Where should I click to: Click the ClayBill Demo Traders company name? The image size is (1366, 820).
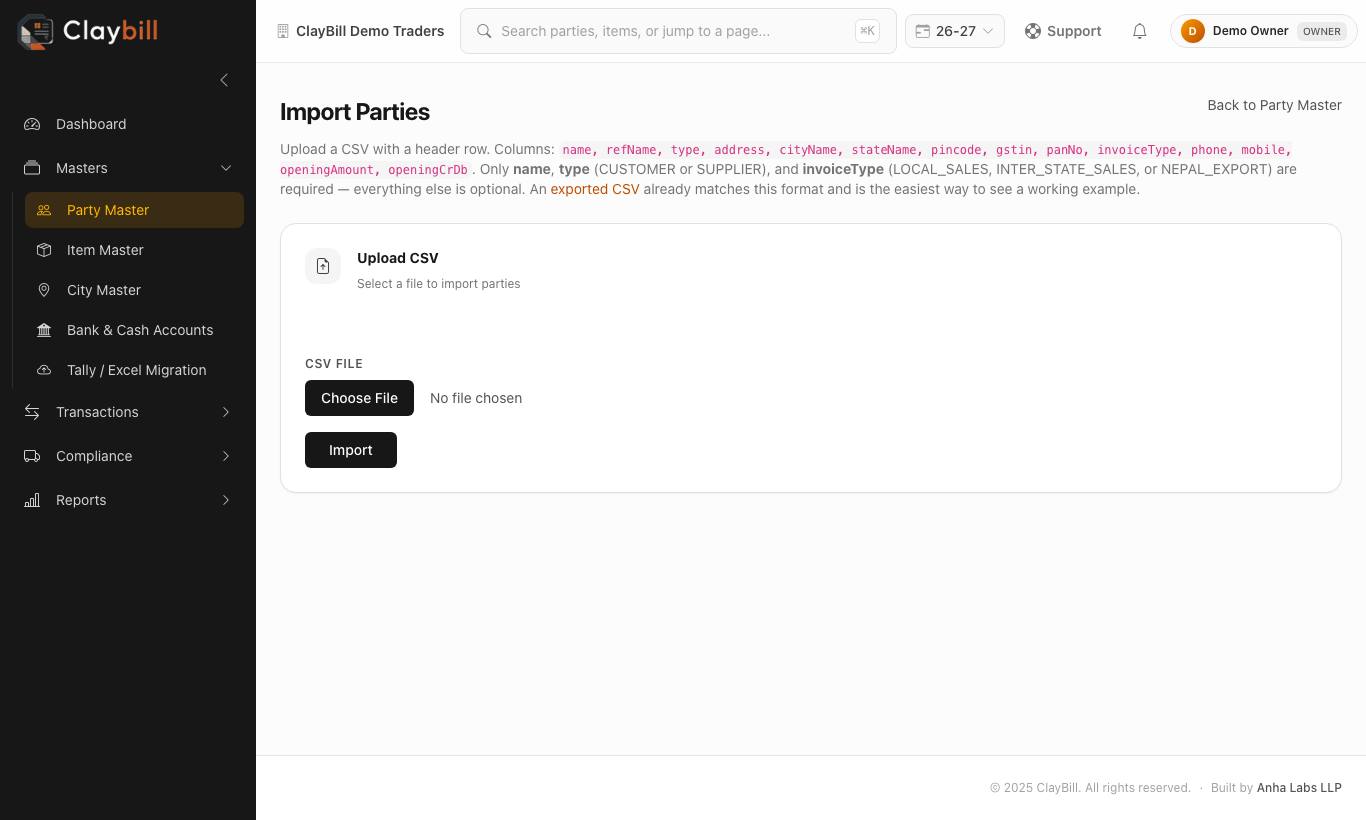pyautogui.click(x=370, y=31)
